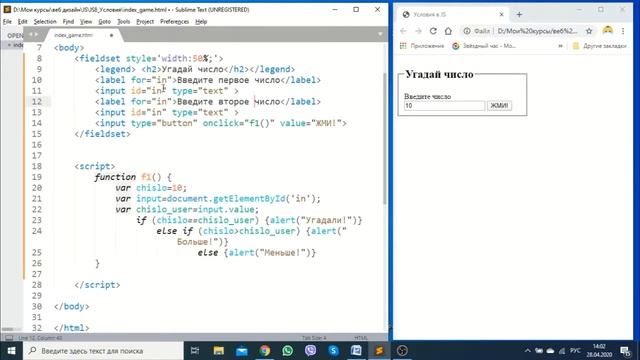Open the Preferences menu
Viewport: 640px width, 360px height.
(174, 22)
